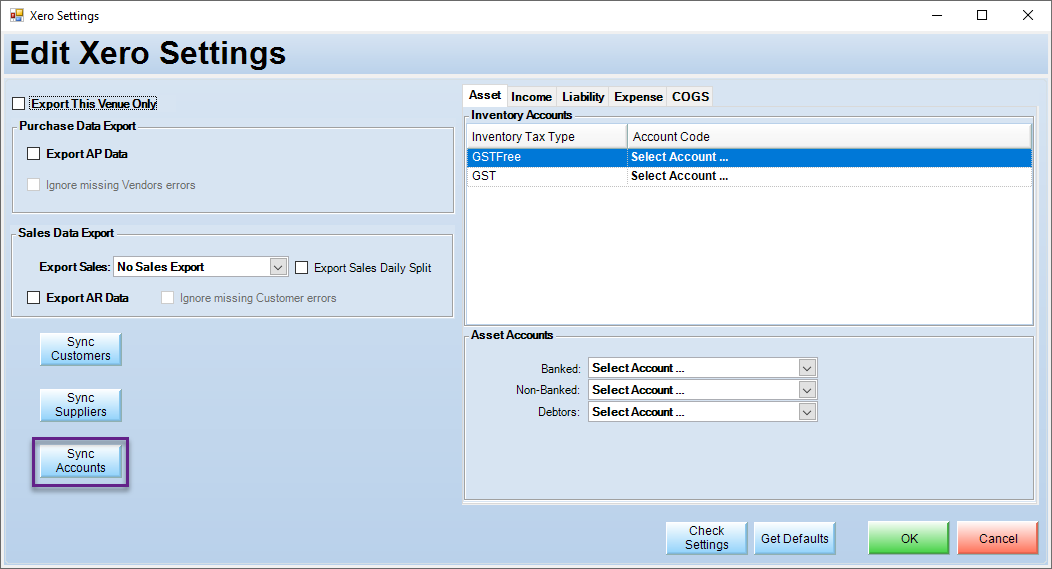Click the Account Code column header
The height and width of the screenshot is (569, 1052).
830,136
